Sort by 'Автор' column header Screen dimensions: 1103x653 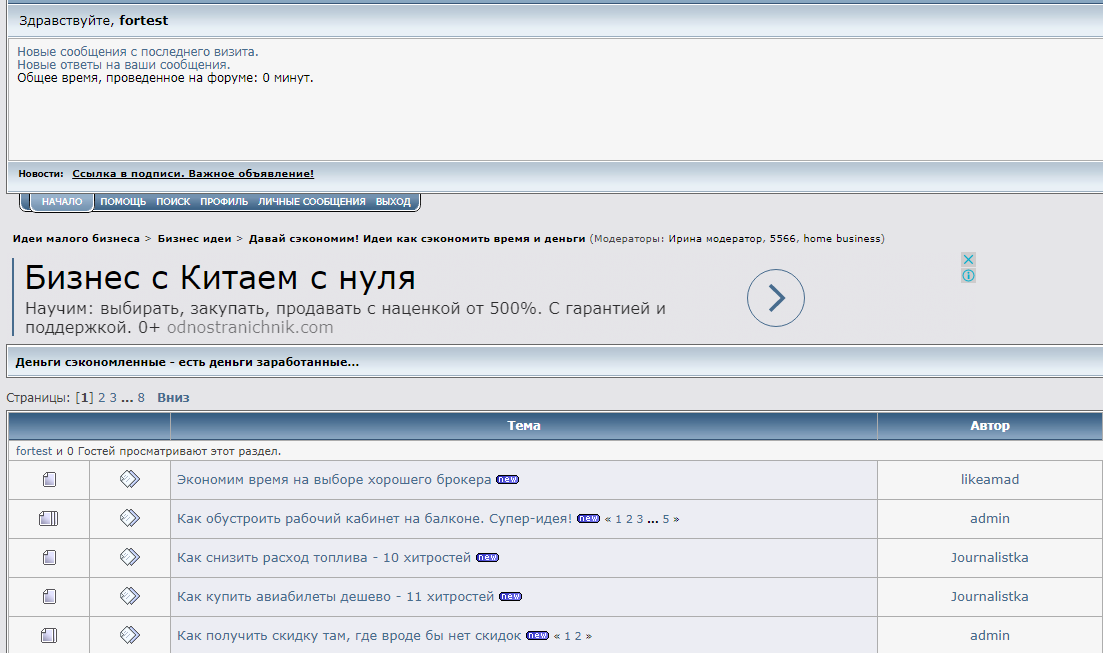pos(990,426)
